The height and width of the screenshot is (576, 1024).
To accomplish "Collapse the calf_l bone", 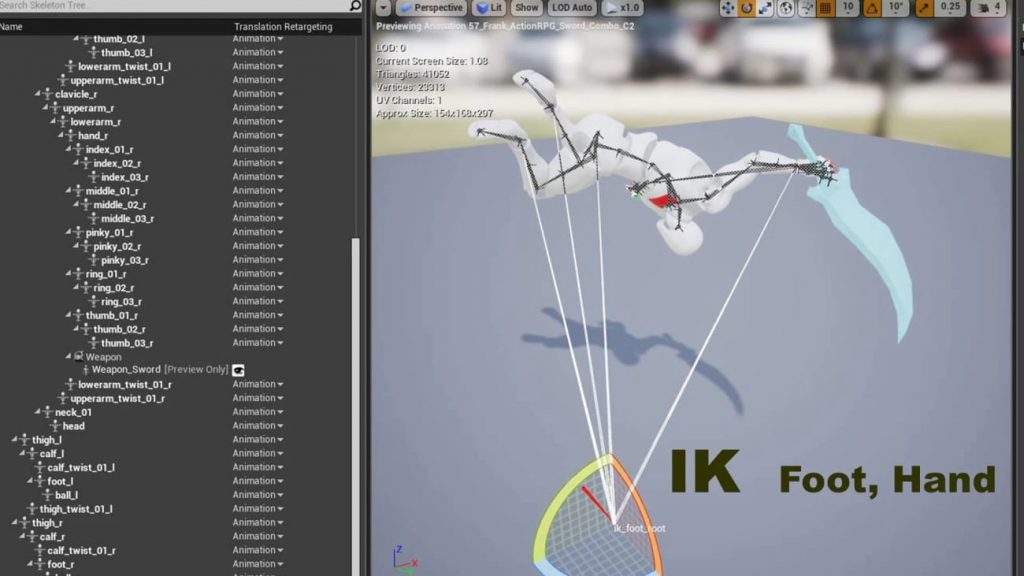I will click(x=22, y=453).
